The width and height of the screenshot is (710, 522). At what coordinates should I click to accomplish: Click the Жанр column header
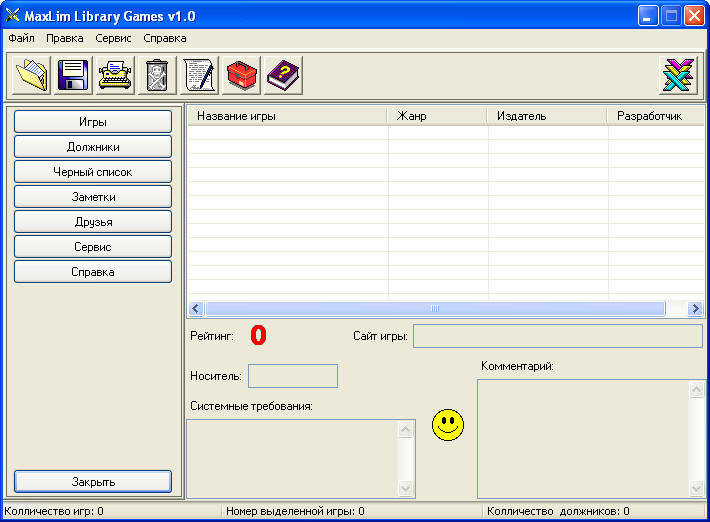coord(437,116)
